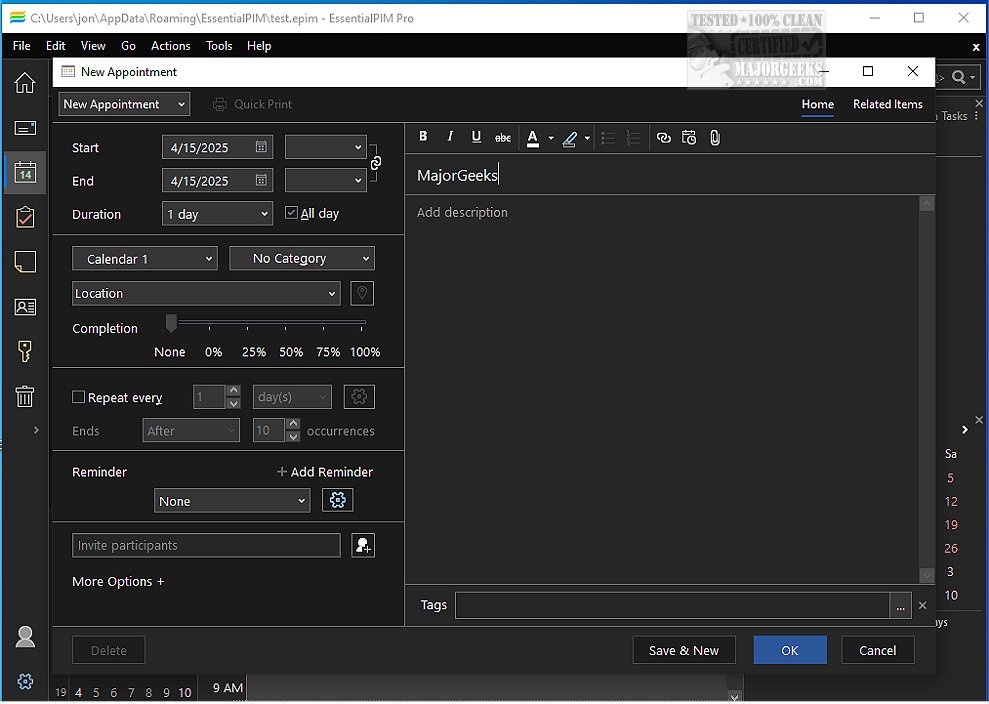Enable the Repeat every checkbox
The image size is (989, 704).
point(79,397)
